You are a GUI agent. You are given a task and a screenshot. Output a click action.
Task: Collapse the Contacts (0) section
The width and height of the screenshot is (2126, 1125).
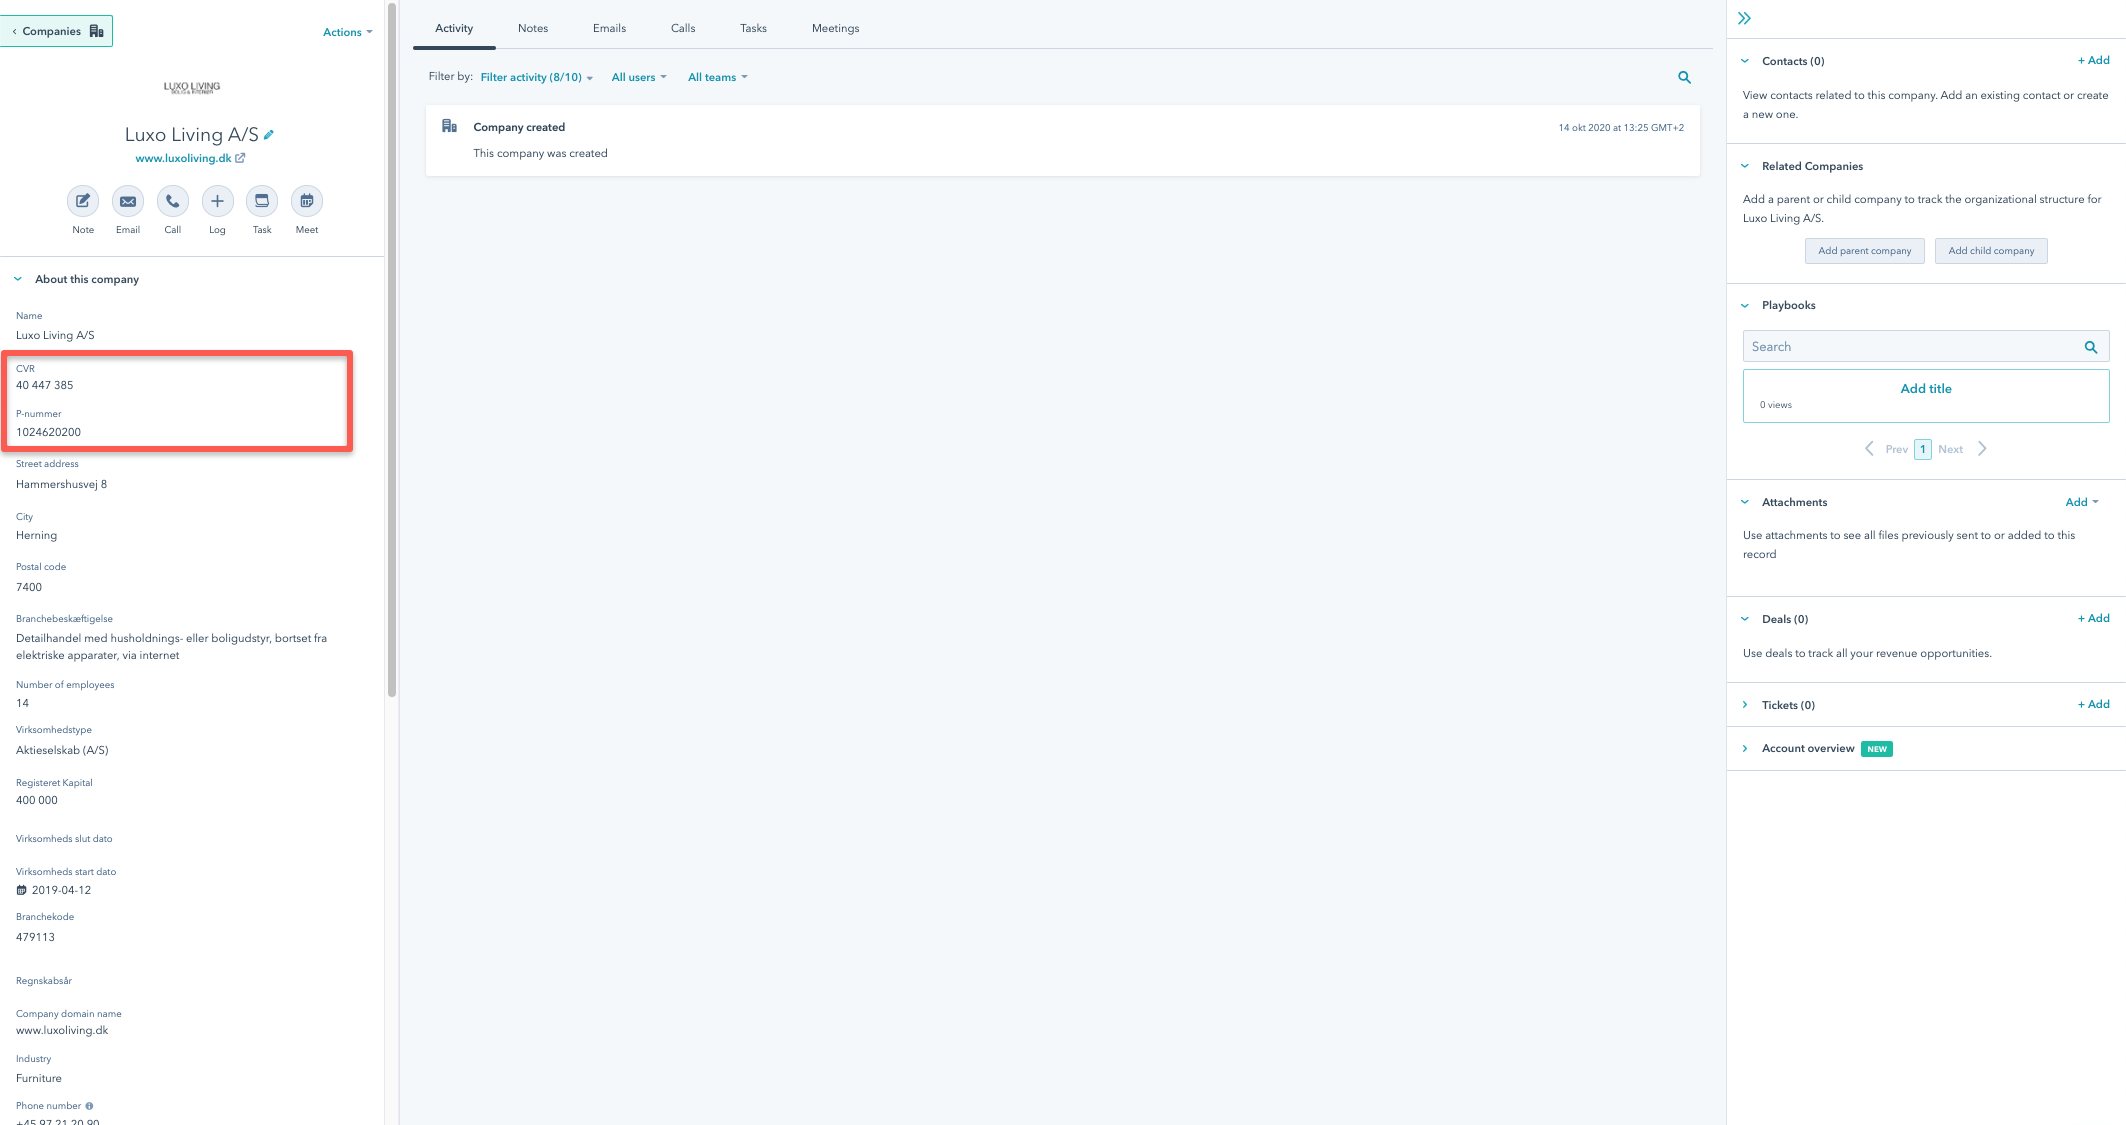1745,61
